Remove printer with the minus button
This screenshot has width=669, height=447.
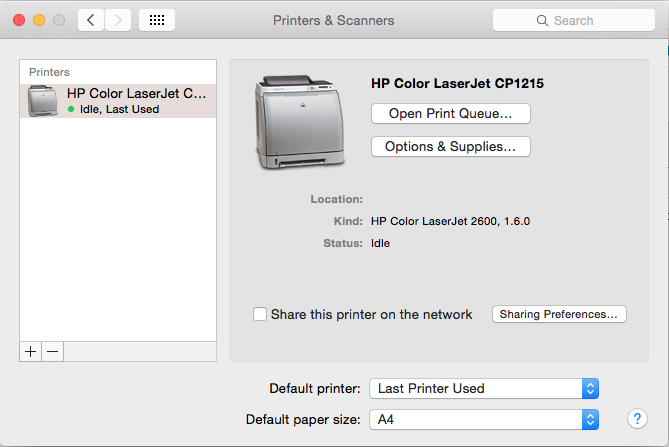(53, 351)
